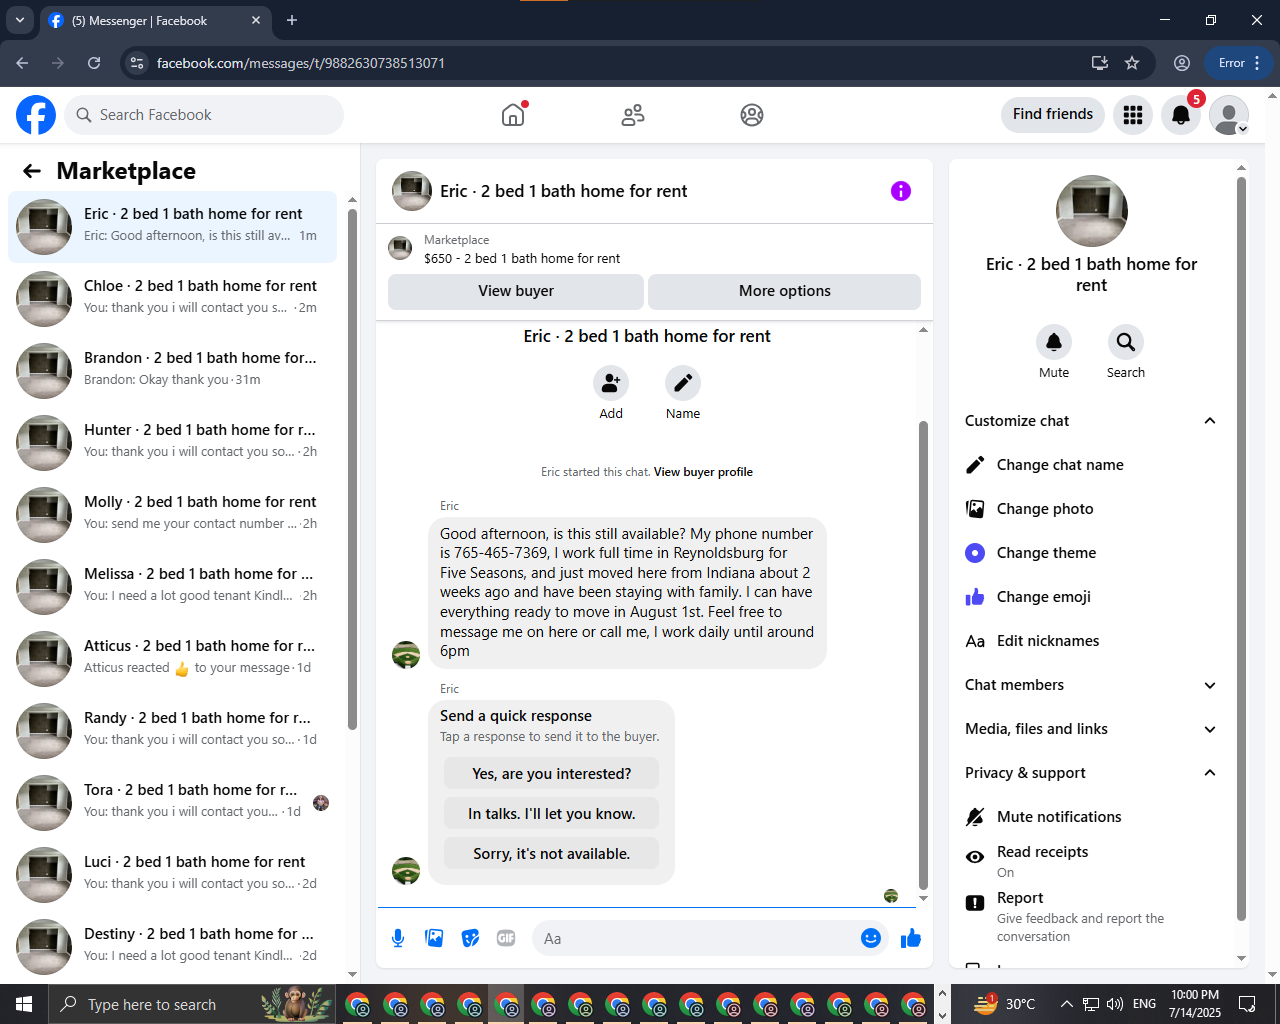The height and width of the screenshot is (1024, 1280).
Task: Open Chloe's conversation in the list
Action: point(173,299)
